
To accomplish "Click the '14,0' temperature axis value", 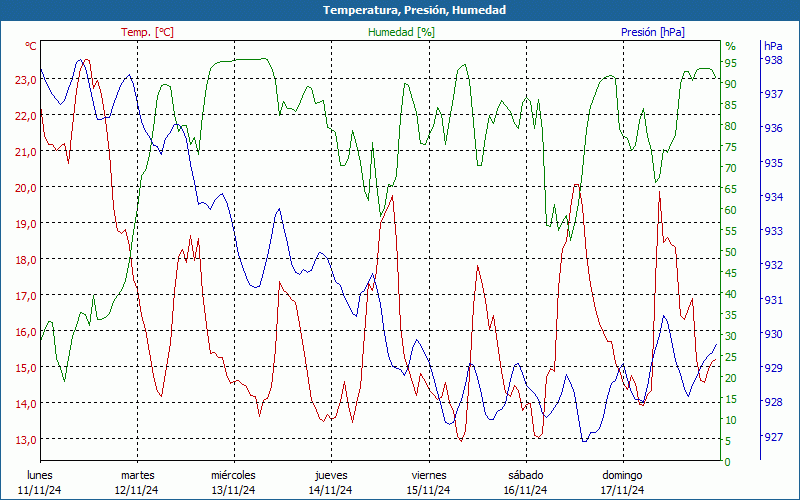I will pyautogui.click(x=27, y=404).
